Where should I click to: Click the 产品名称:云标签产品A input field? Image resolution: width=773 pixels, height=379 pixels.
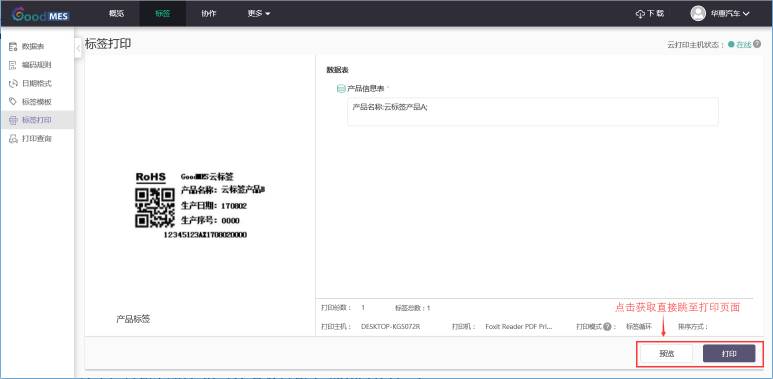pyautogui.click(x=532, y=111)
